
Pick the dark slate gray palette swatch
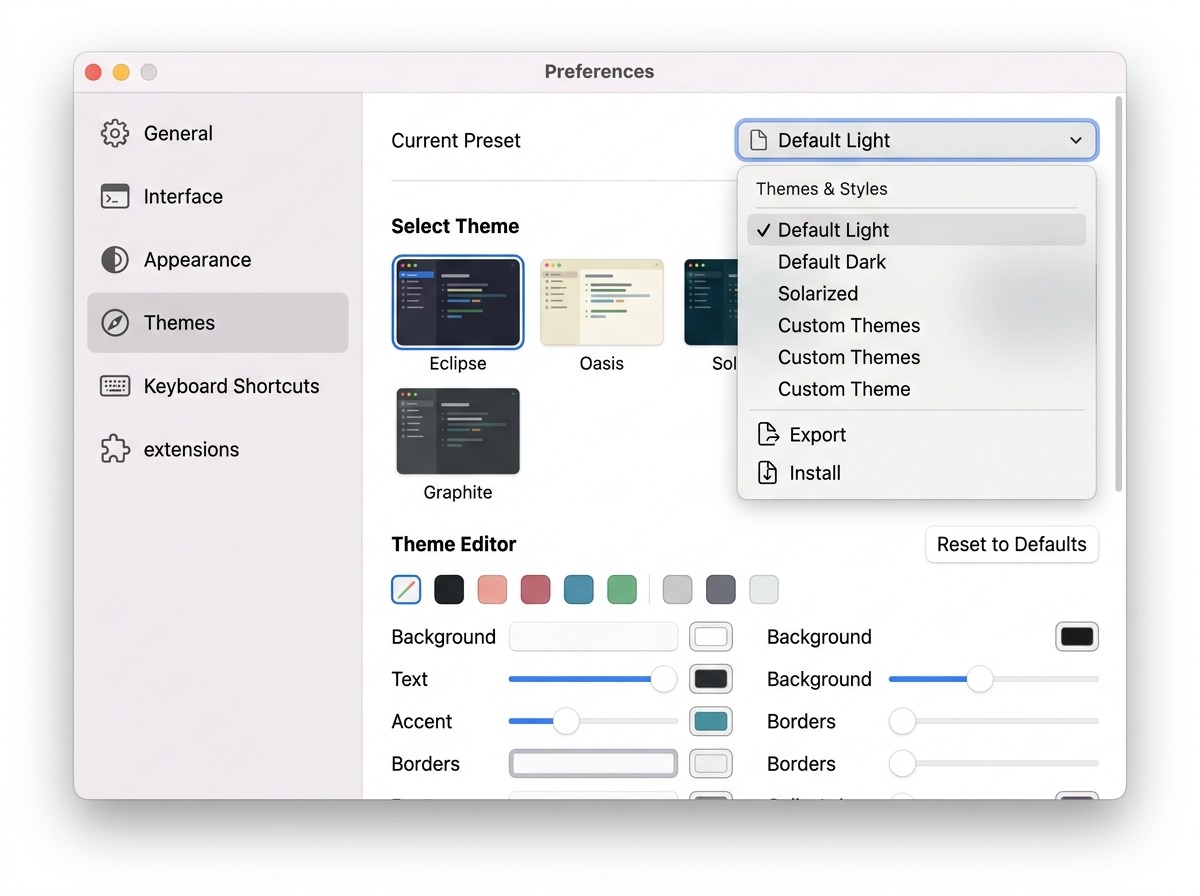pyautogui.click(x=721, y=589)
